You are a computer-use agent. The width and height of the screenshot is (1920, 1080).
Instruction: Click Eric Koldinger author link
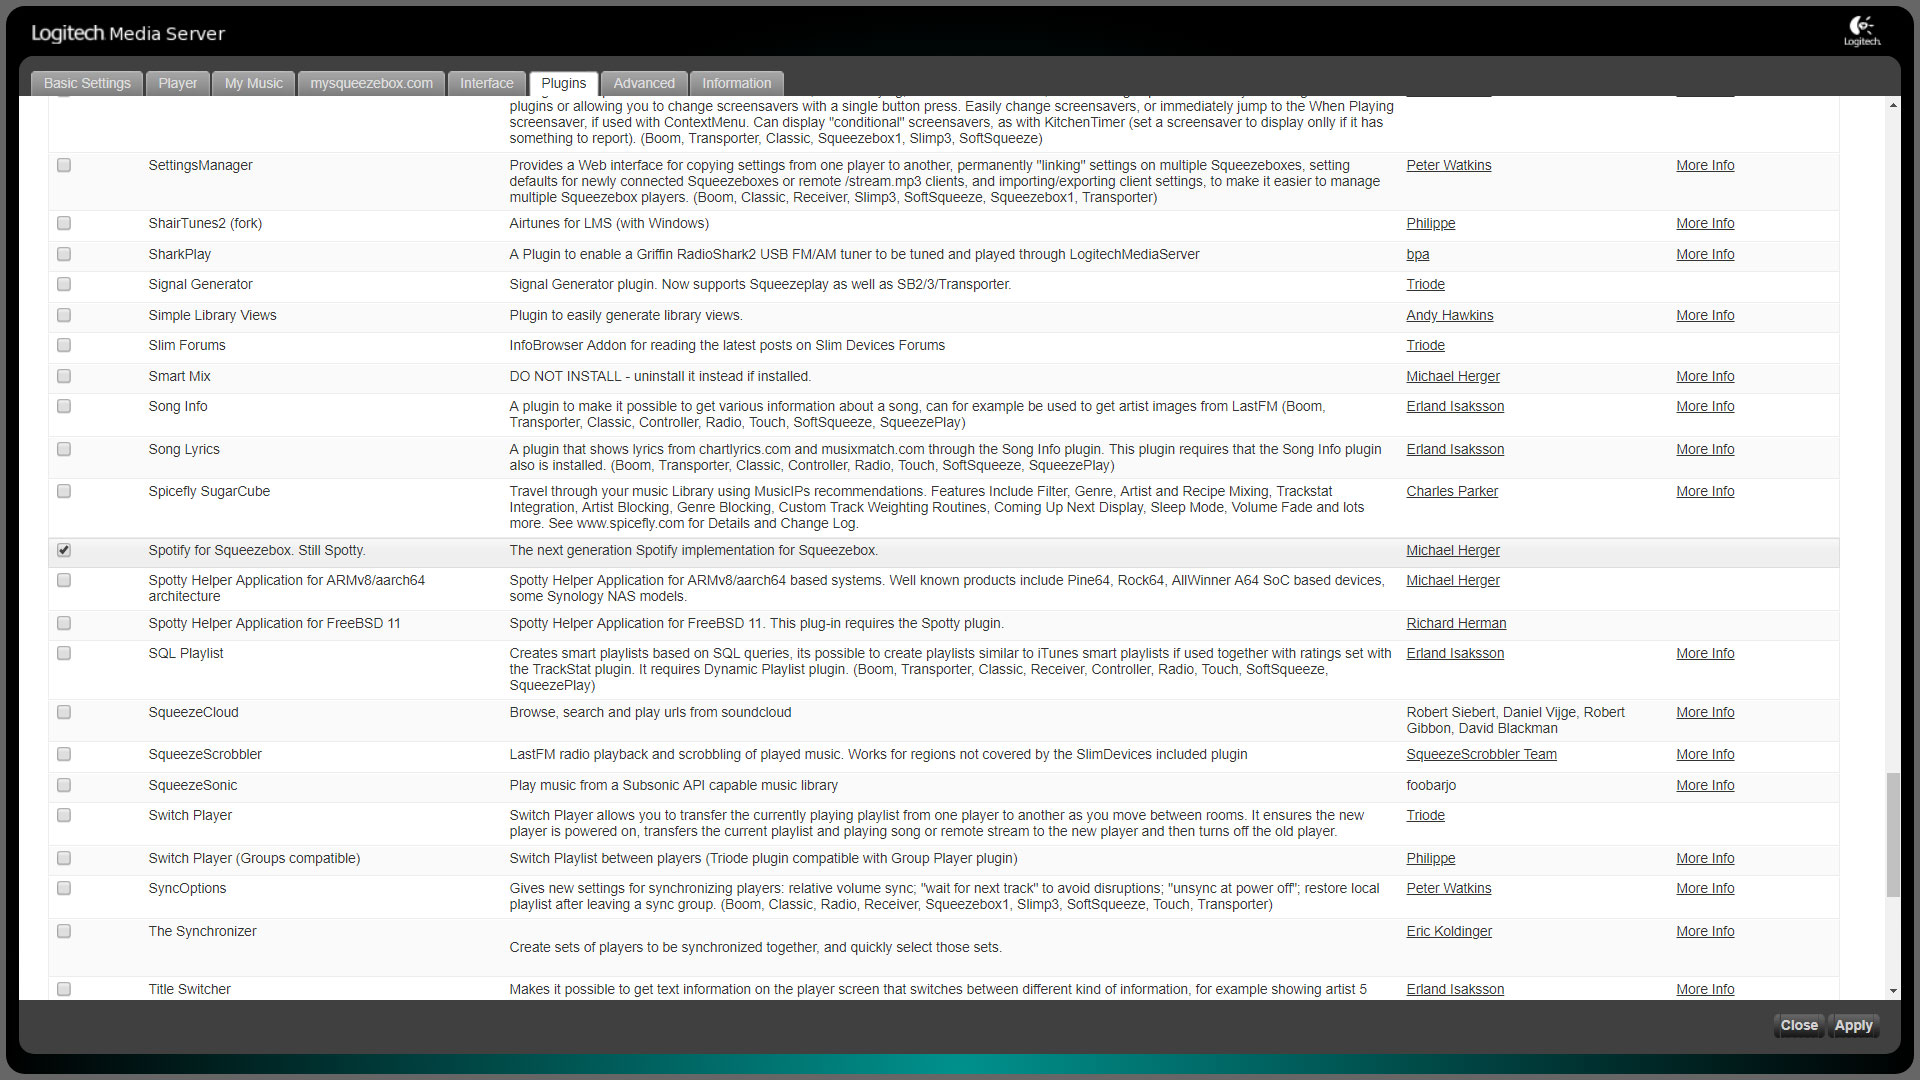(1449, 931)
